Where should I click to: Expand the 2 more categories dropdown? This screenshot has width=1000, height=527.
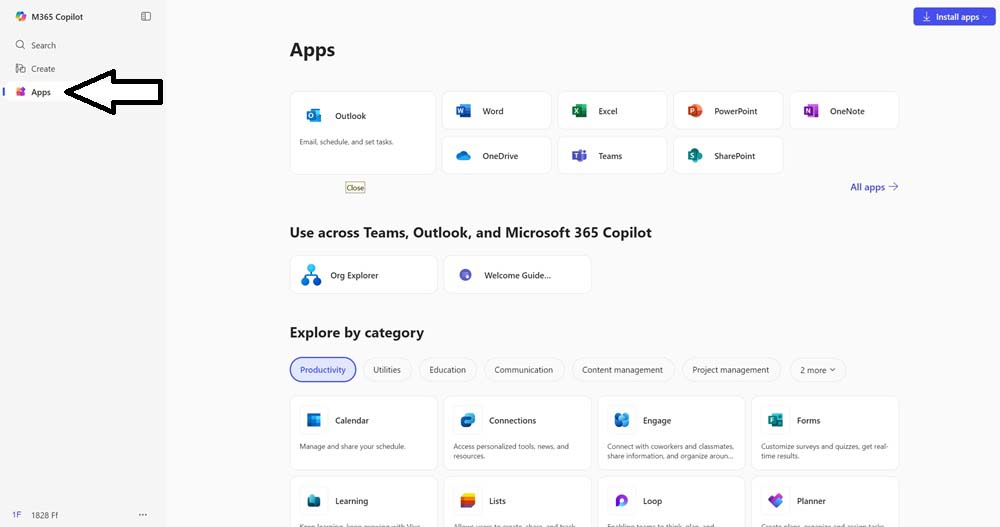tap(818, 370)
